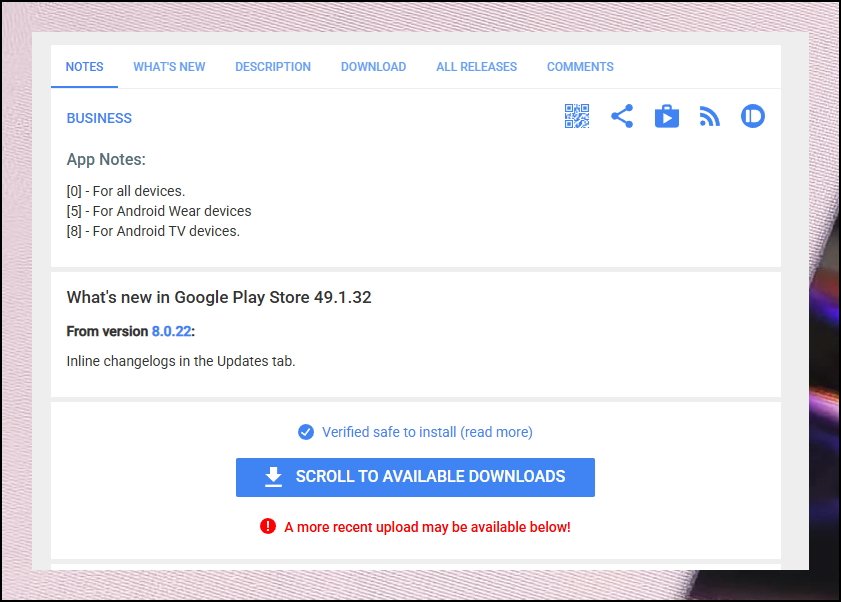Image resolution: width=841 pixels, height=602 pixels.
Task: Open the All Releases tab
Action: point(476,67)
